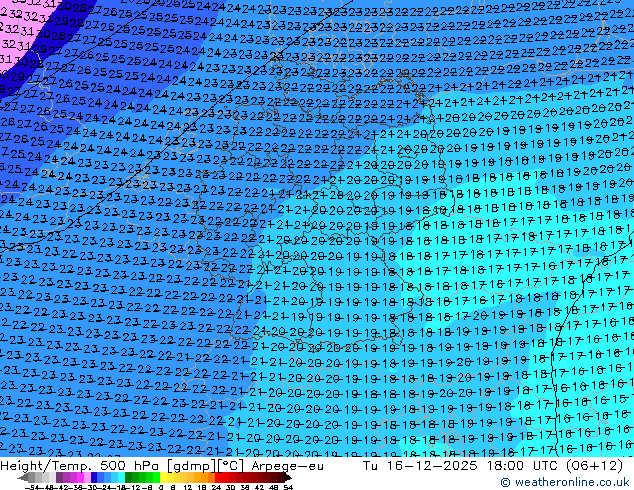Click the Arpege-eu model label
Image resolution: width=634 pixels, height=490 pixels.
(x=287, y=466)
